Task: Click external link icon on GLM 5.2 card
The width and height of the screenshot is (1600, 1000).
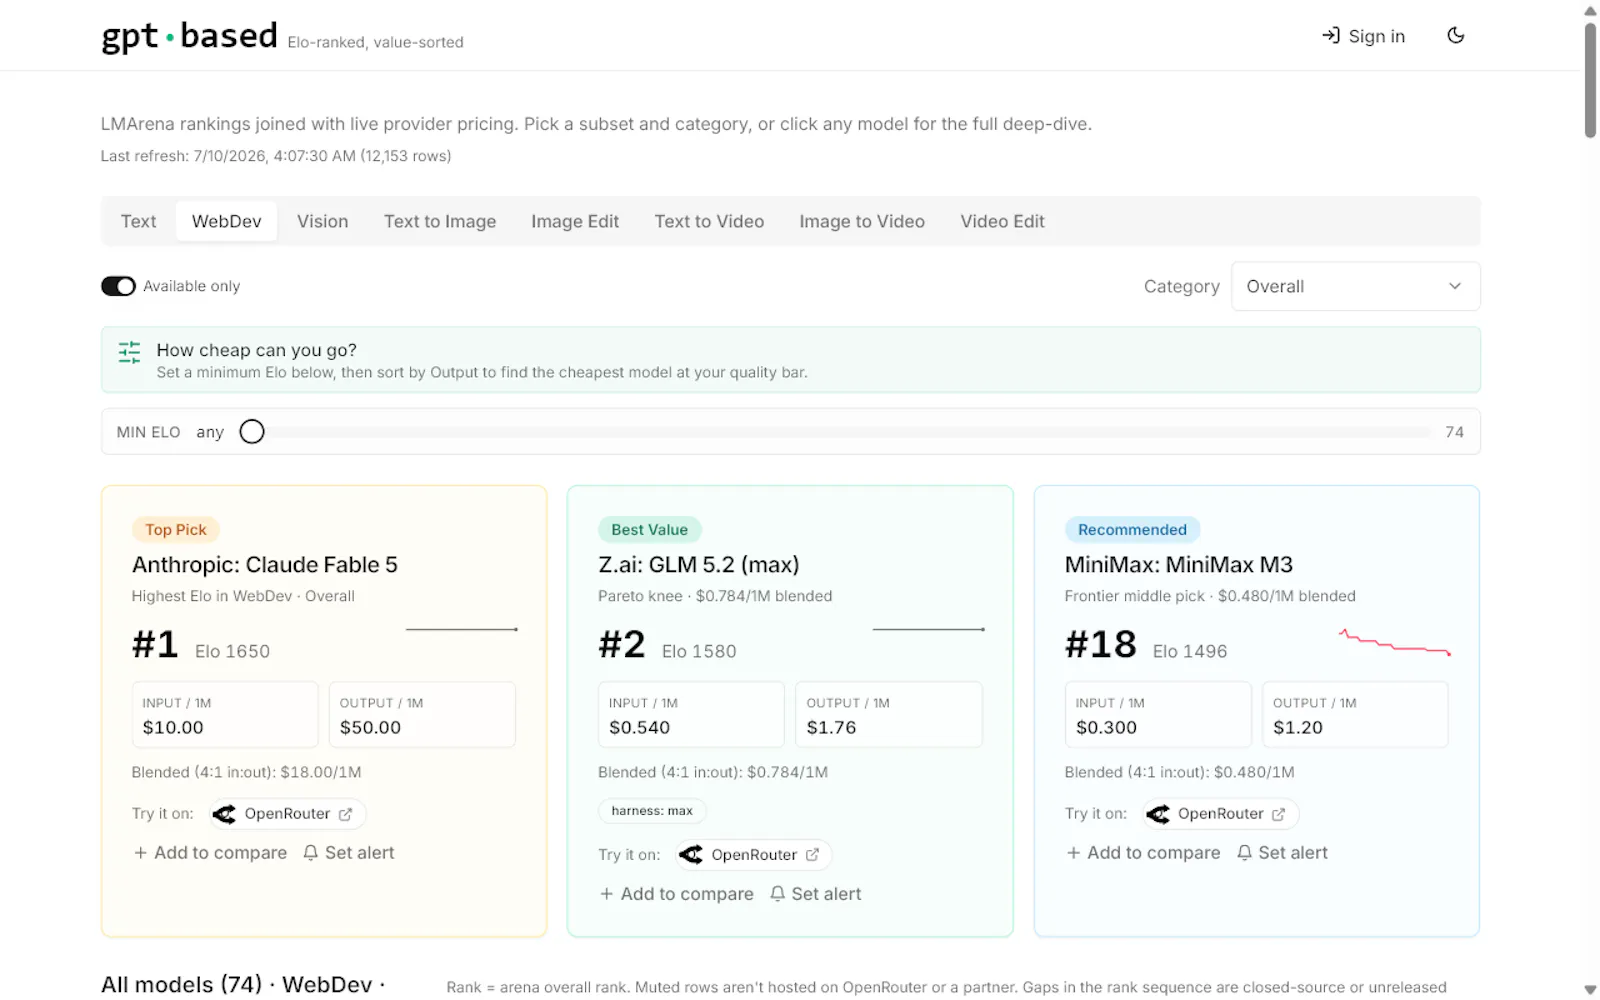Action: coord(812,855)
